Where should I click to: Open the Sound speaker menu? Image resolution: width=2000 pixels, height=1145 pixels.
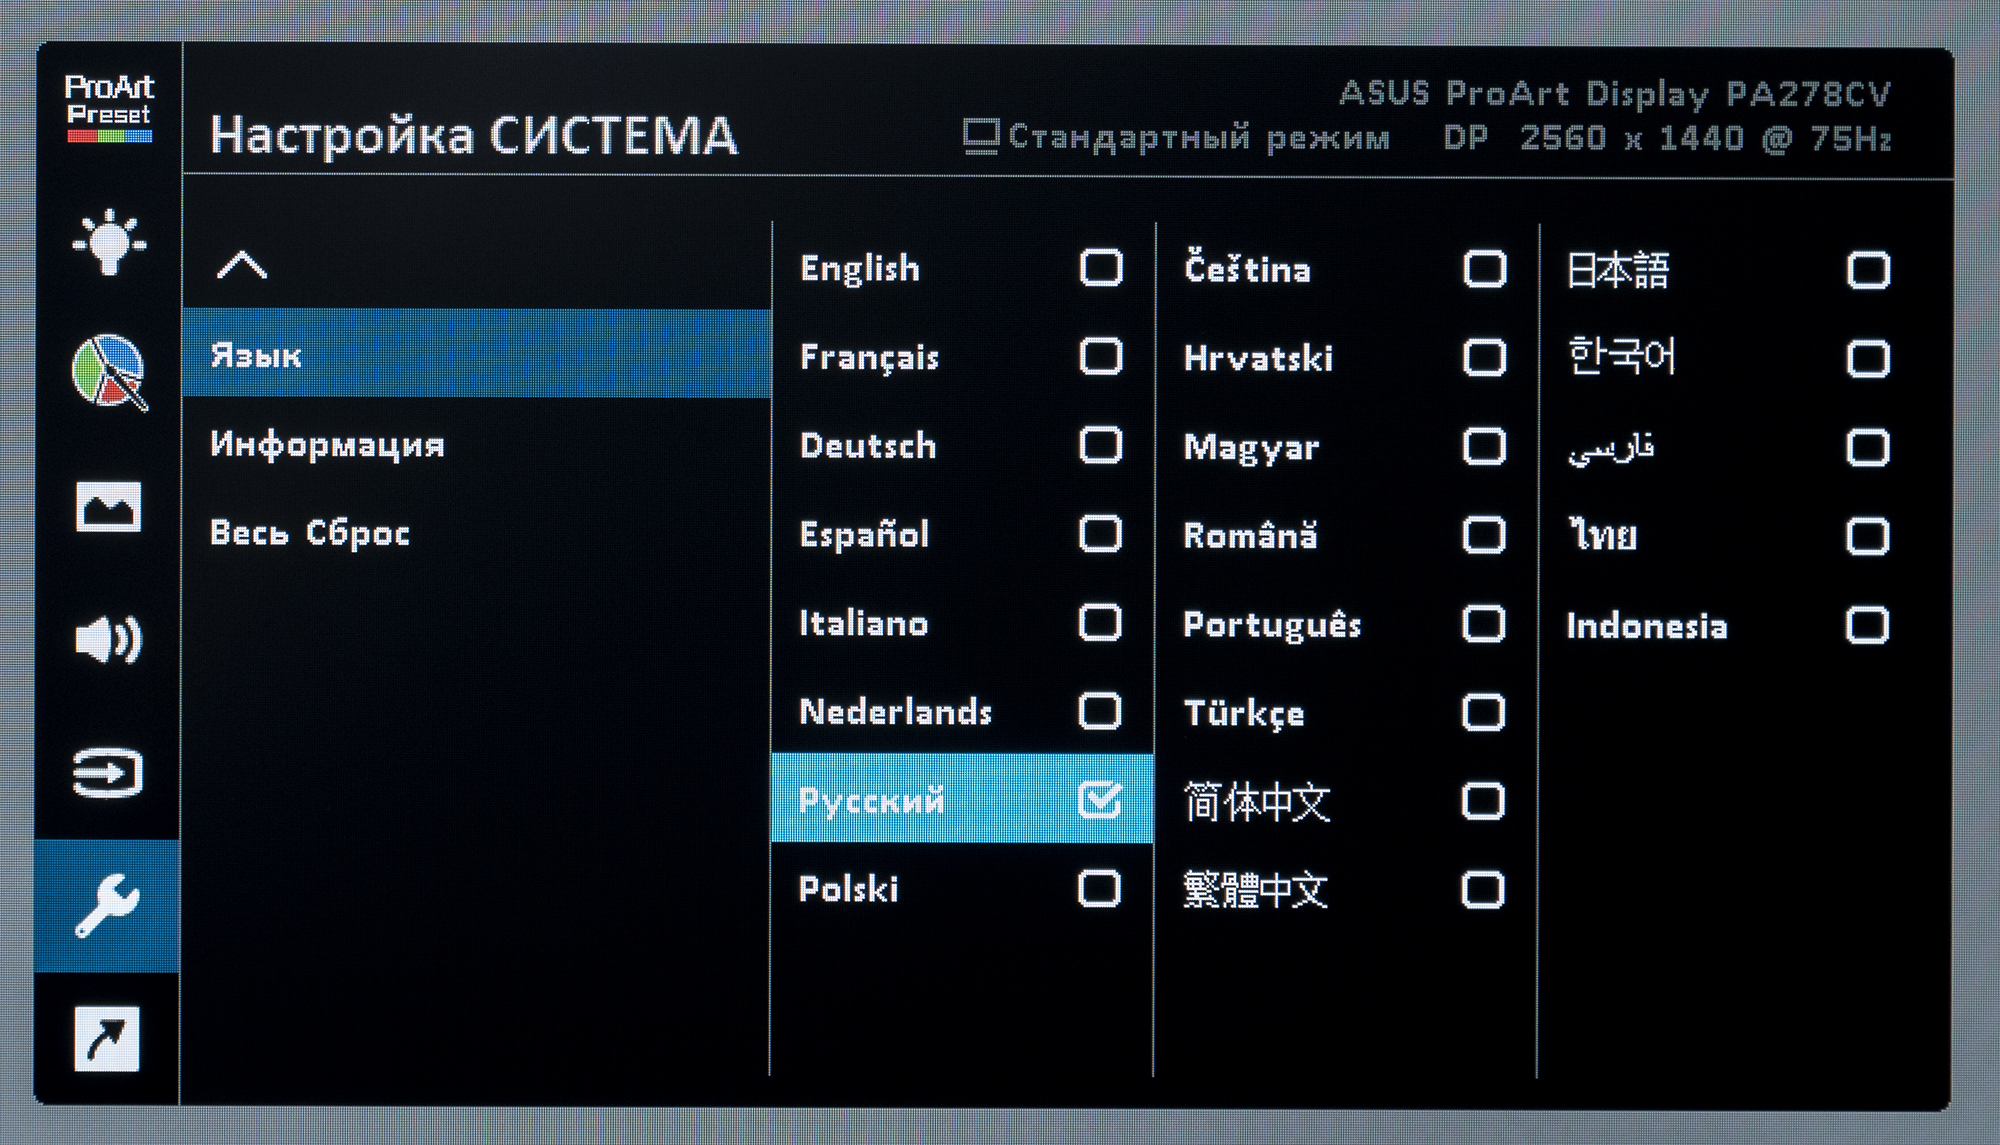[109, 640]
